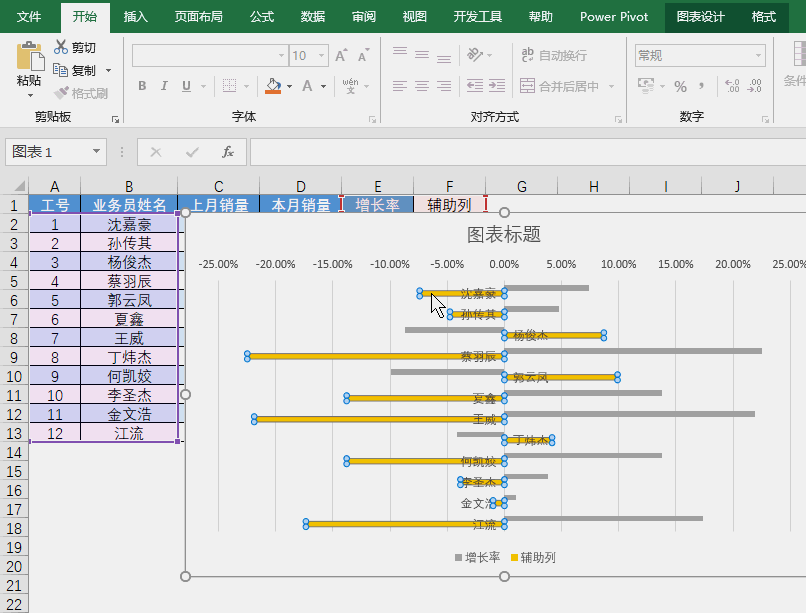Decrease font size with smaller A icon
The height and width of the screenshot is (613, 806).
[363, 55]
